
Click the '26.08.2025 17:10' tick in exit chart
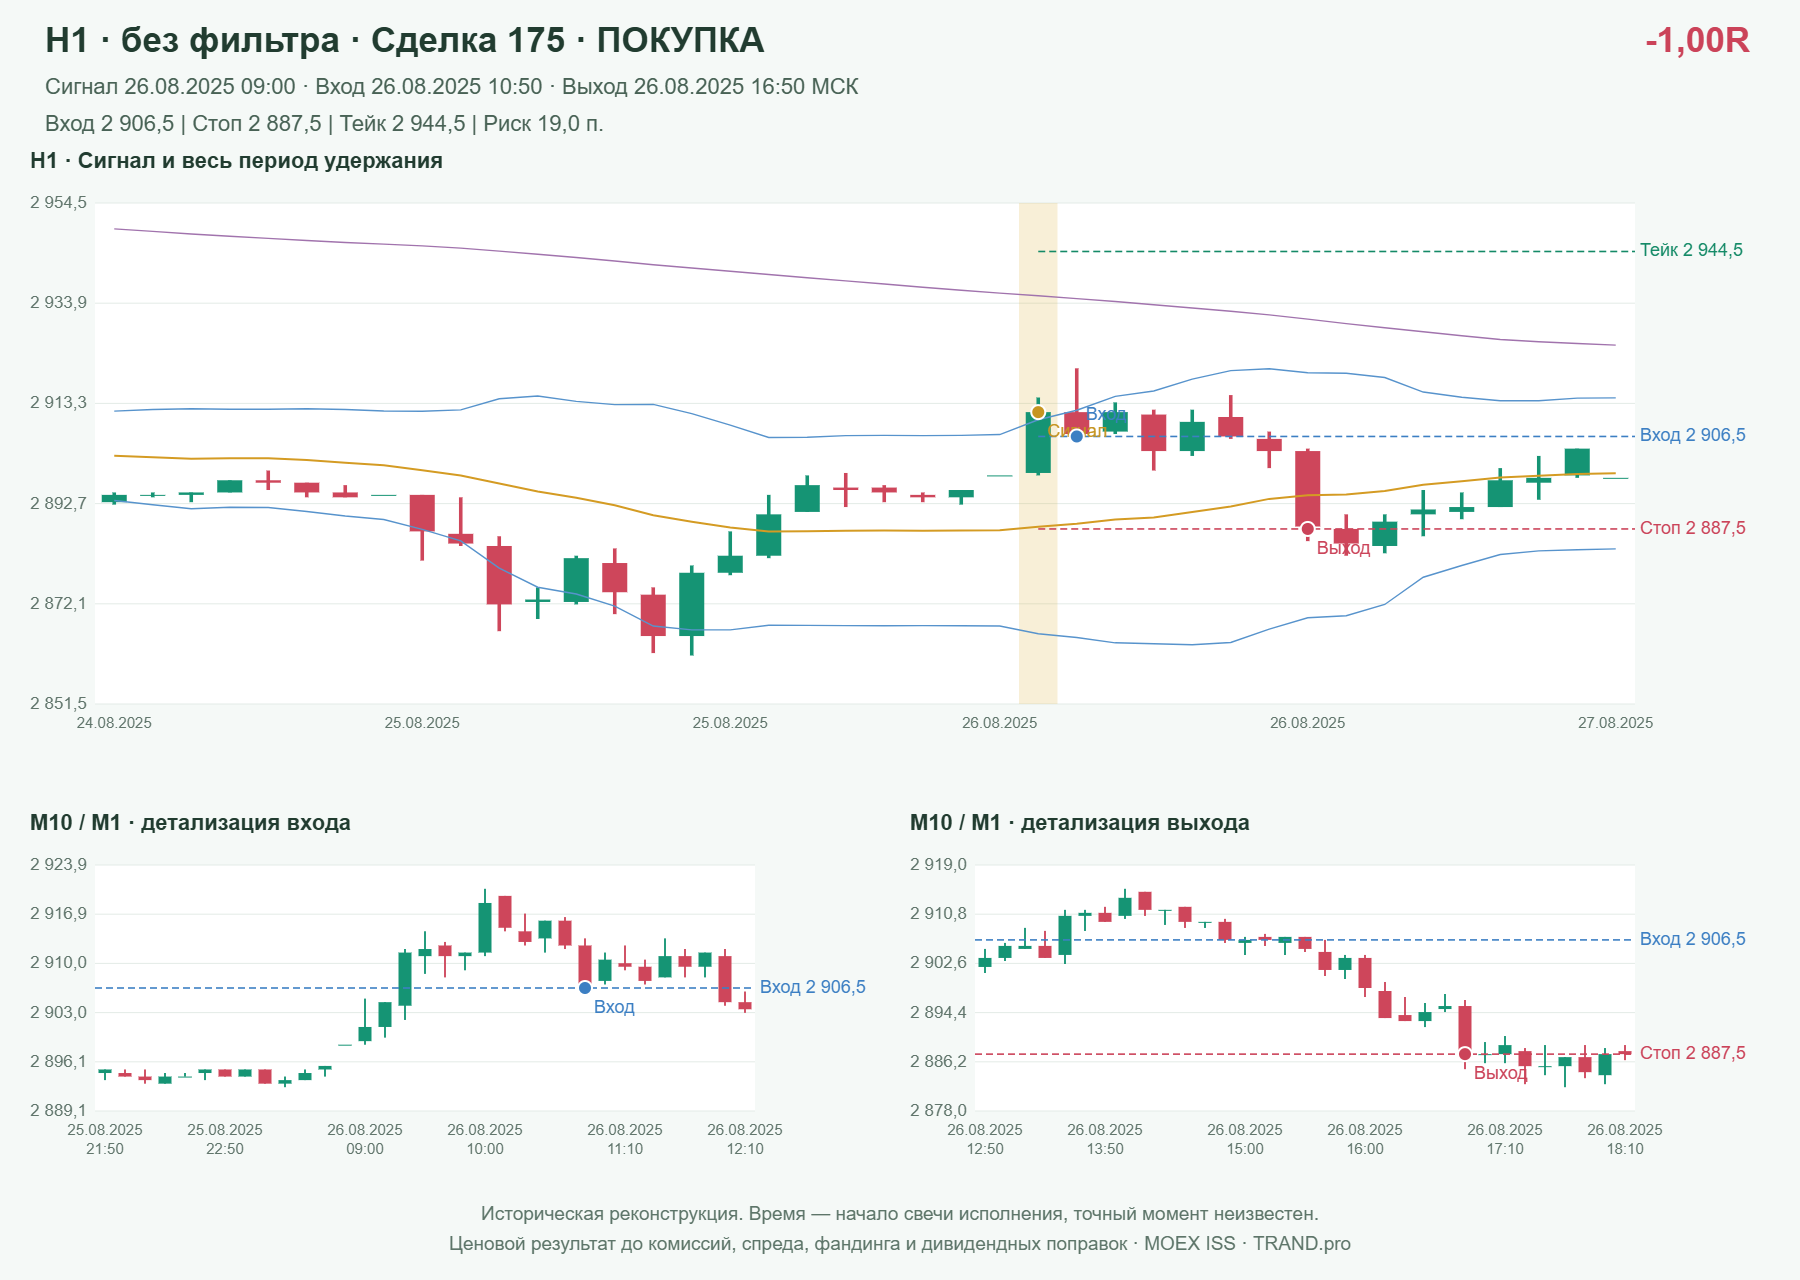pyautogui.click(x=1505, y=1139)
